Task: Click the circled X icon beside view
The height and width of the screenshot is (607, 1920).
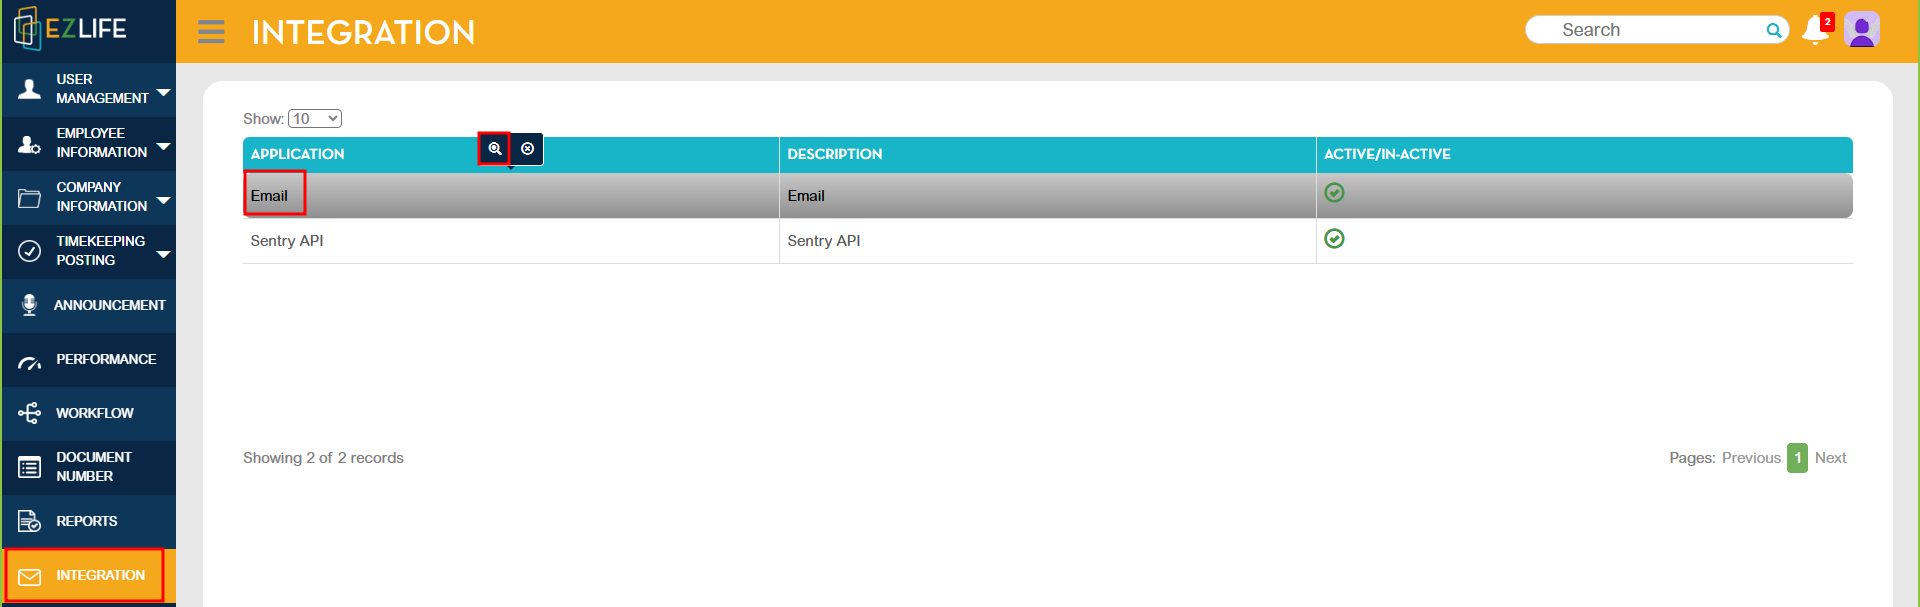Action: click(x=528, y=148)
